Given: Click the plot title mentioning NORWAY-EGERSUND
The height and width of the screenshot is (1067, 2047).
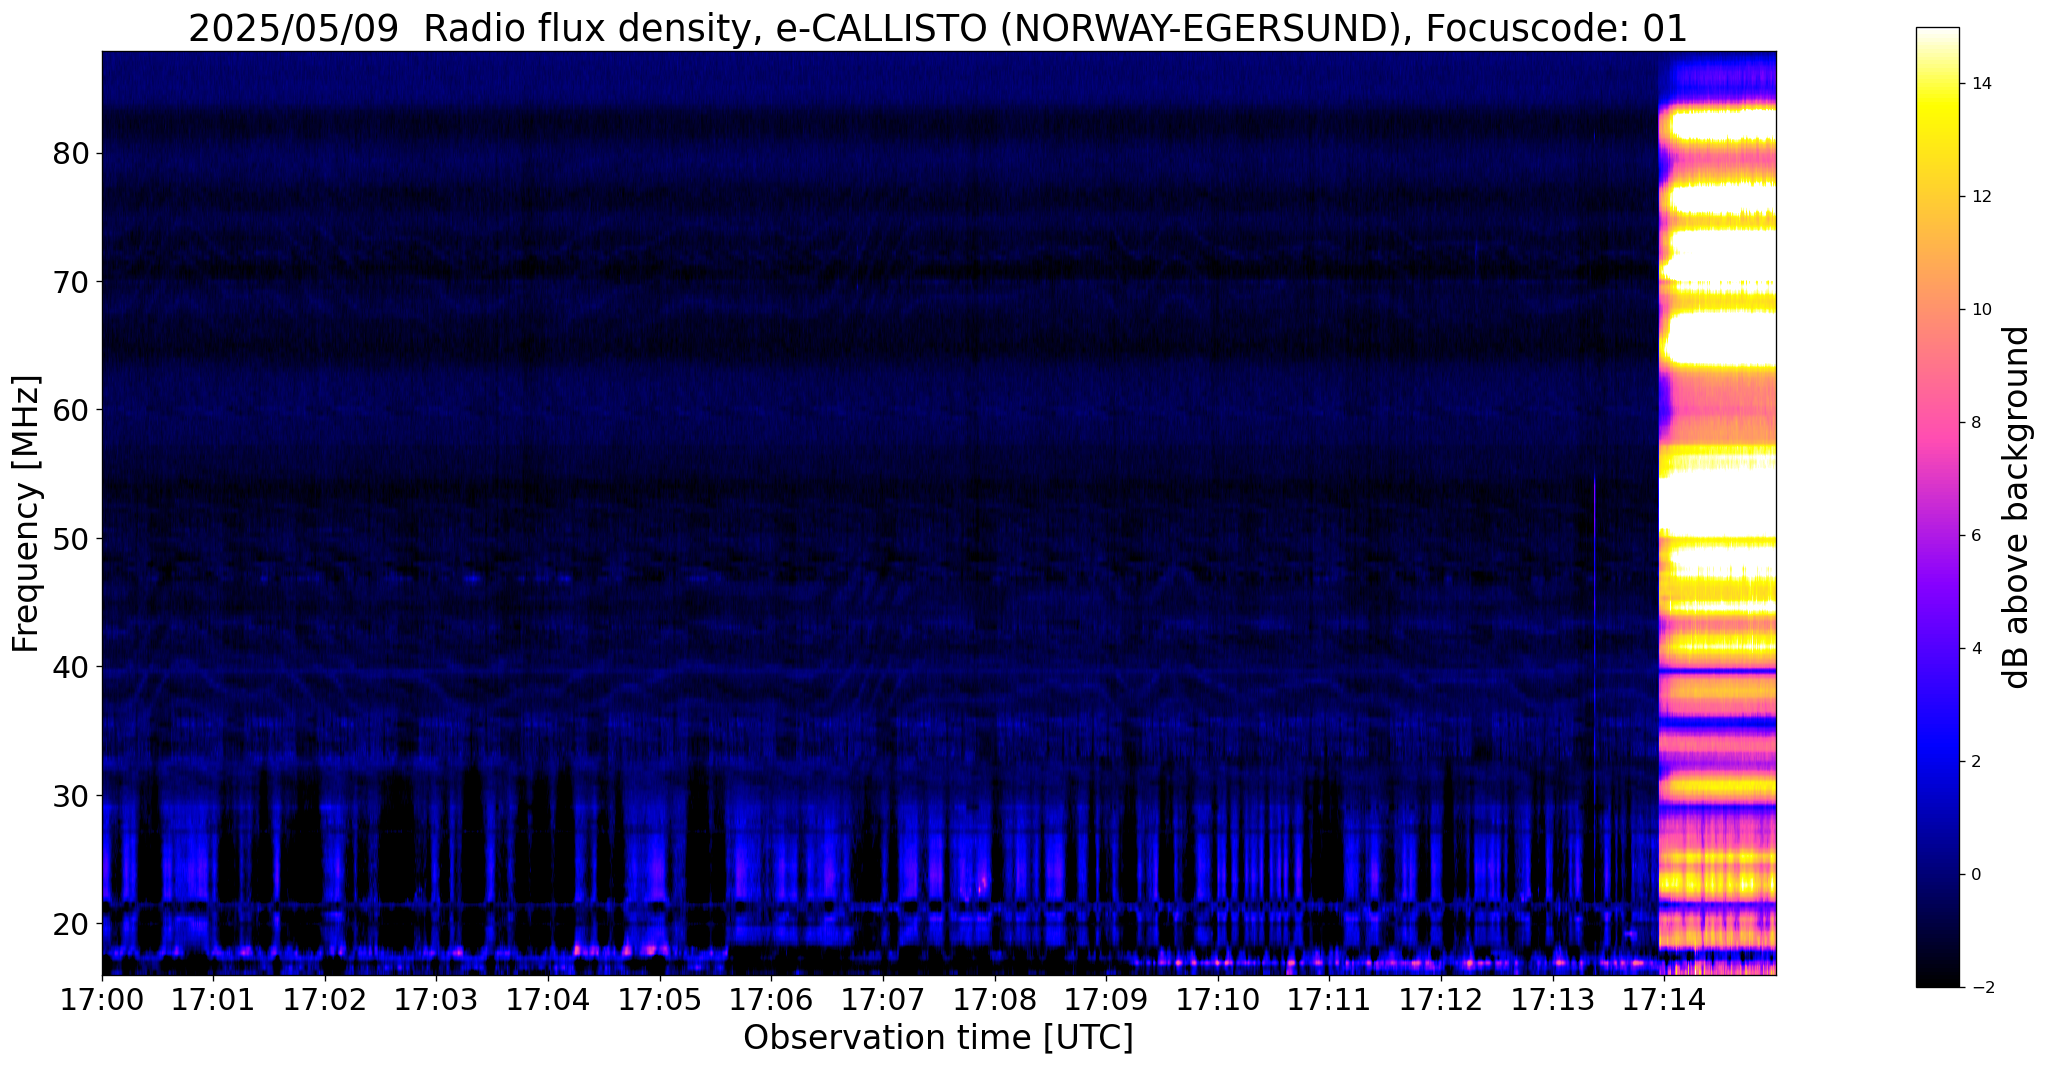Looking at the screenshot, I should tap(938, 28).
